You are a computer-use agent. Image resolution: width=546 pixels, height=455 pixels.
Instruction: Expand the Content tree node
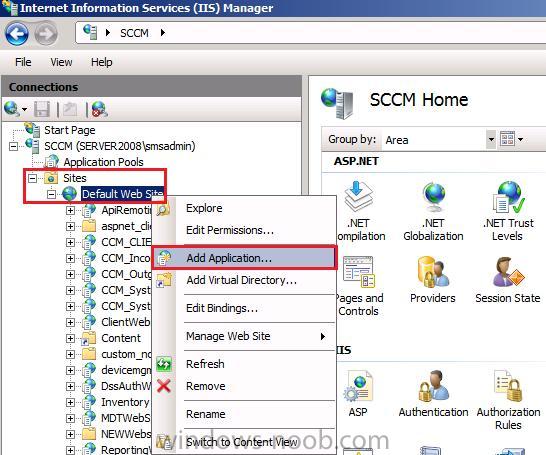[x=70, y=338]
